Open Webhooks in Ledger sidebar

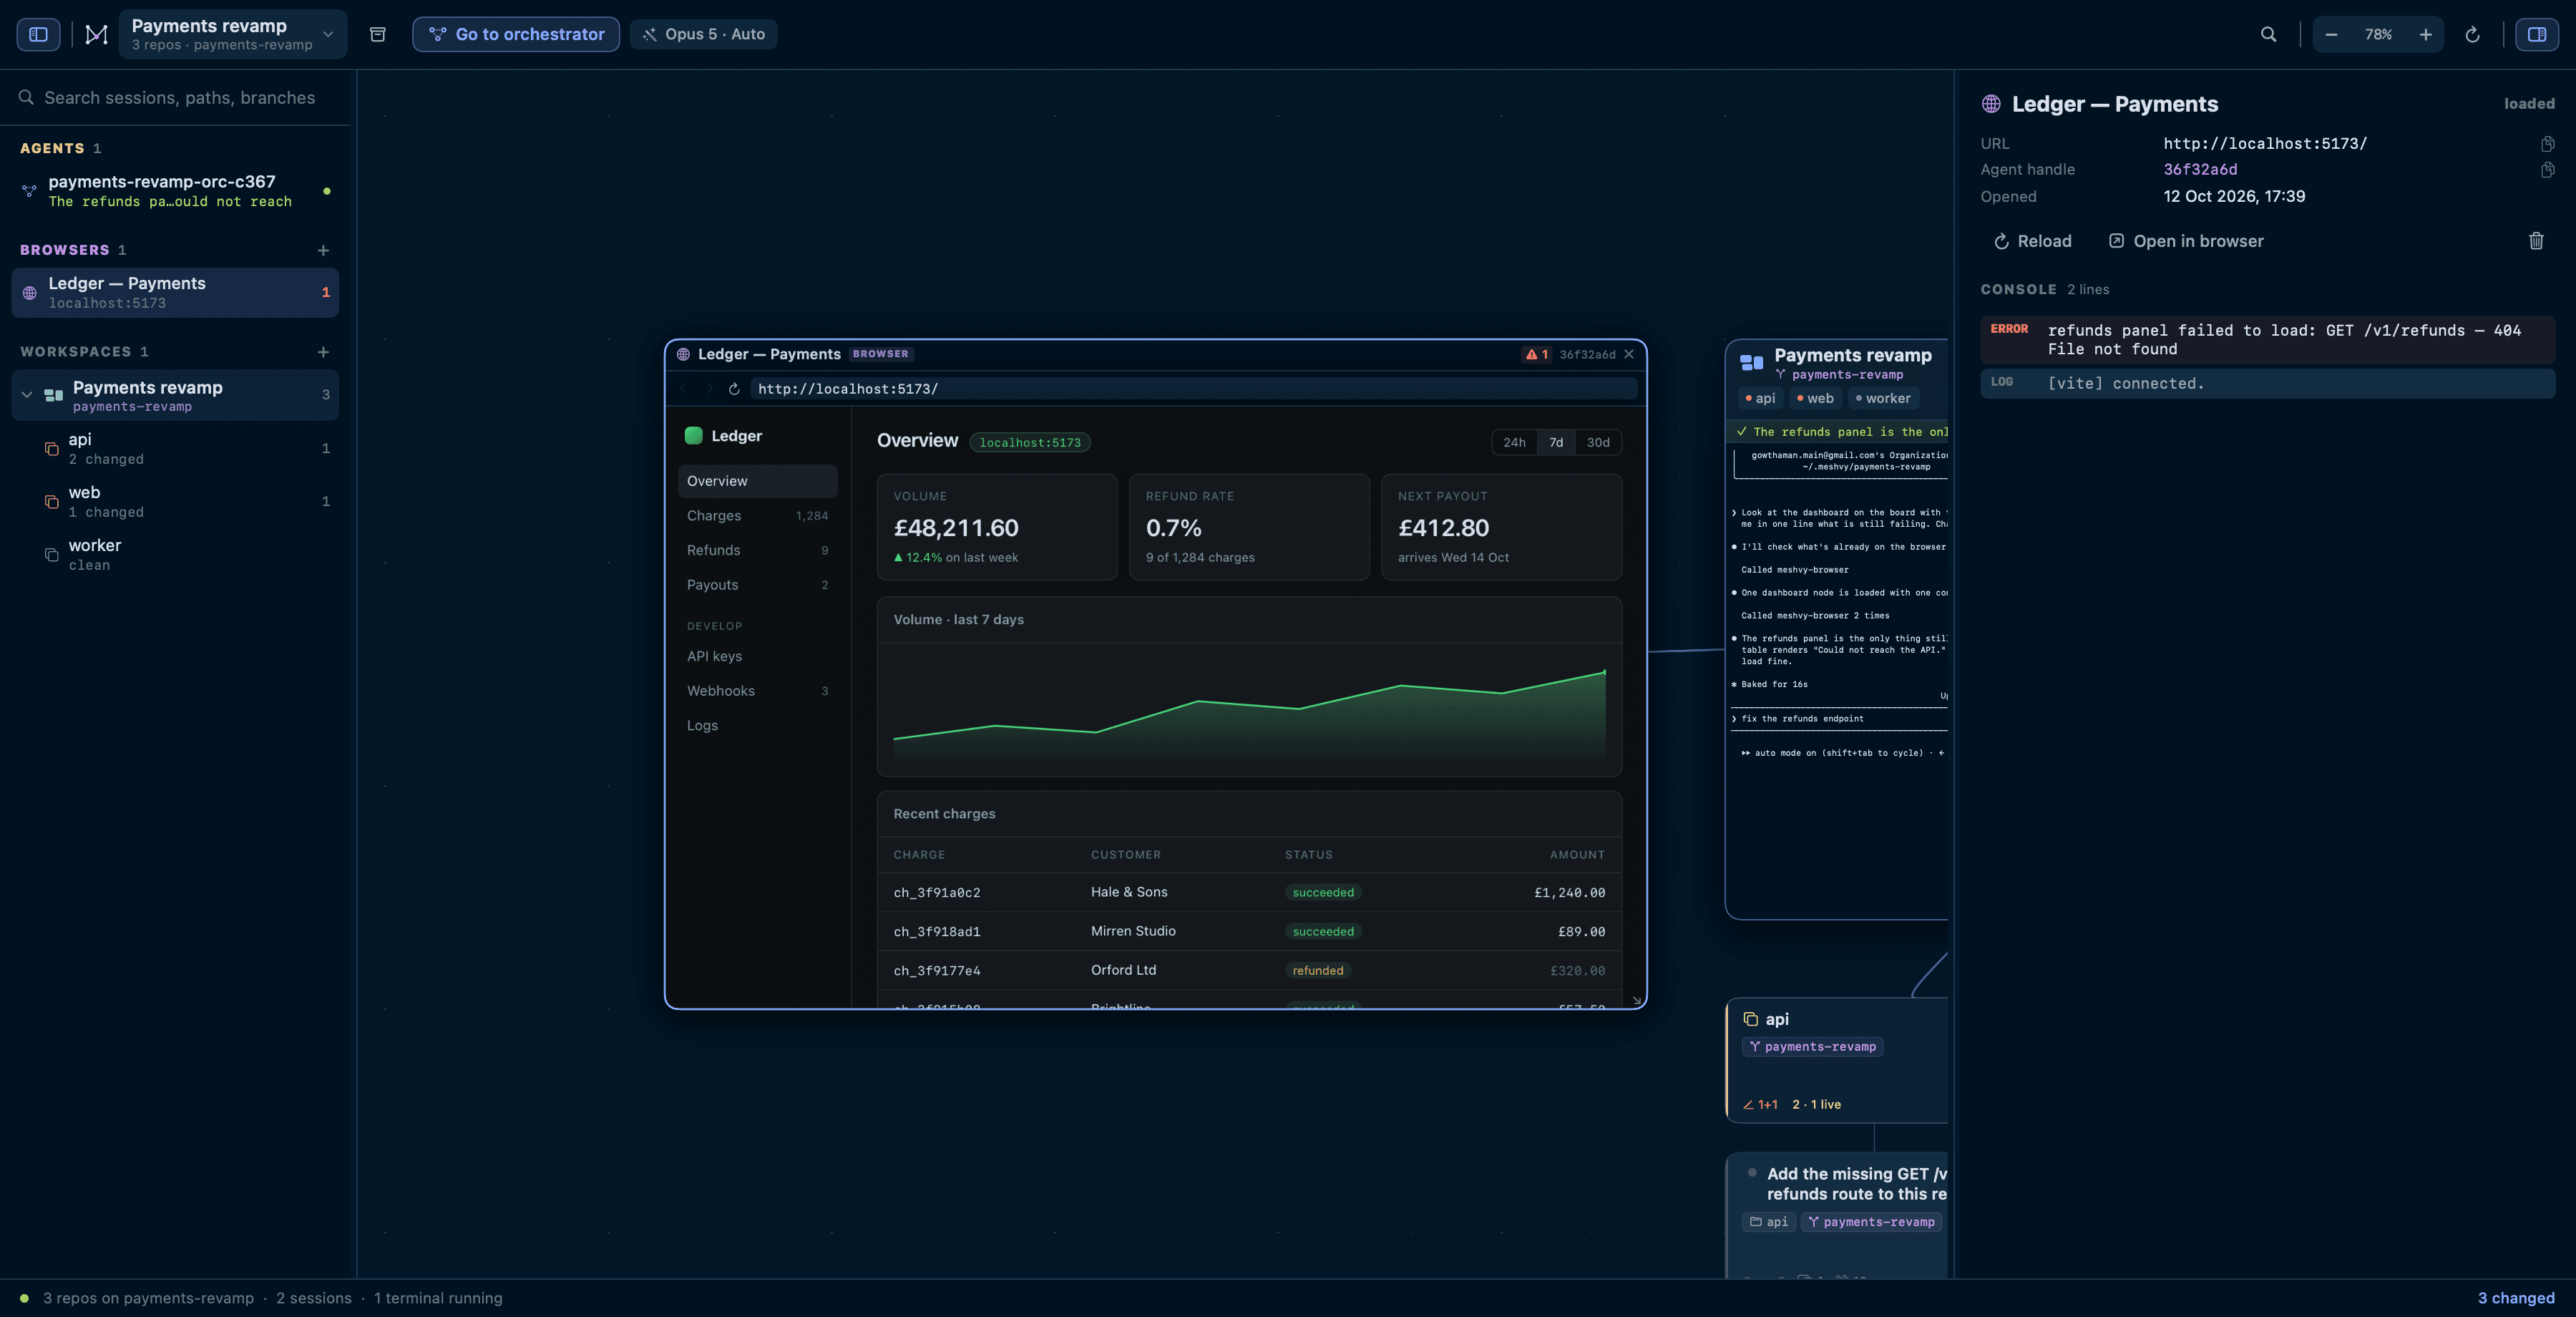[757, 691]
